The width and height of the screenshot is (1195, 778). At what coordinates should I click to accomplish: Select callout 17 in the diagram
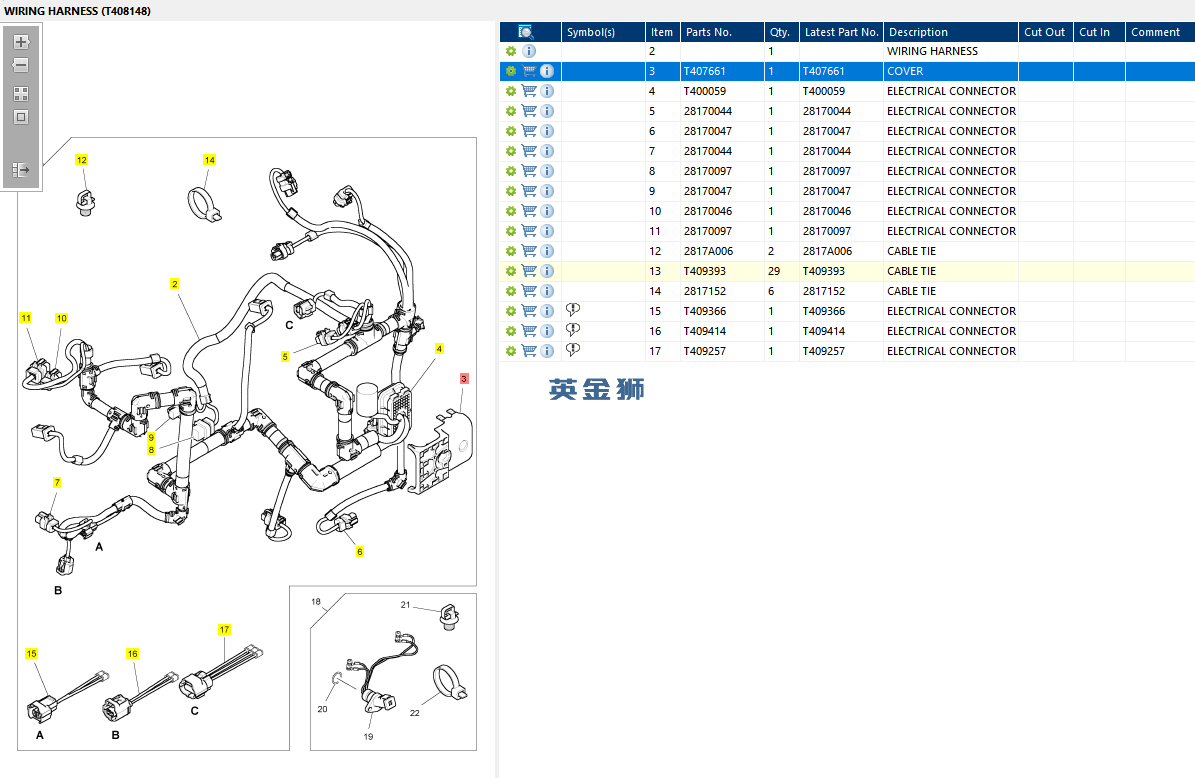pos(224,630)
